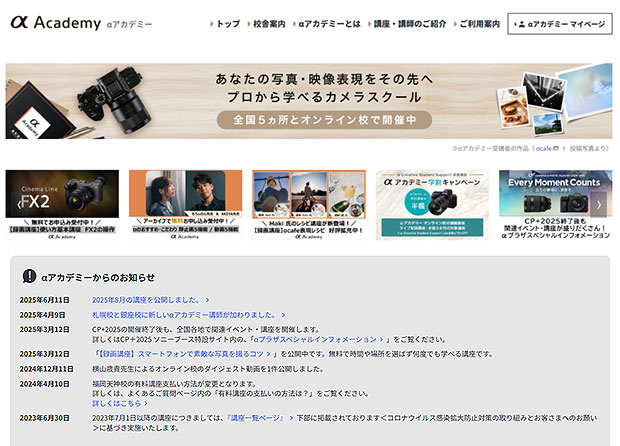
Task: Click the camera school hero banner
Action: [x=309, y=101]
